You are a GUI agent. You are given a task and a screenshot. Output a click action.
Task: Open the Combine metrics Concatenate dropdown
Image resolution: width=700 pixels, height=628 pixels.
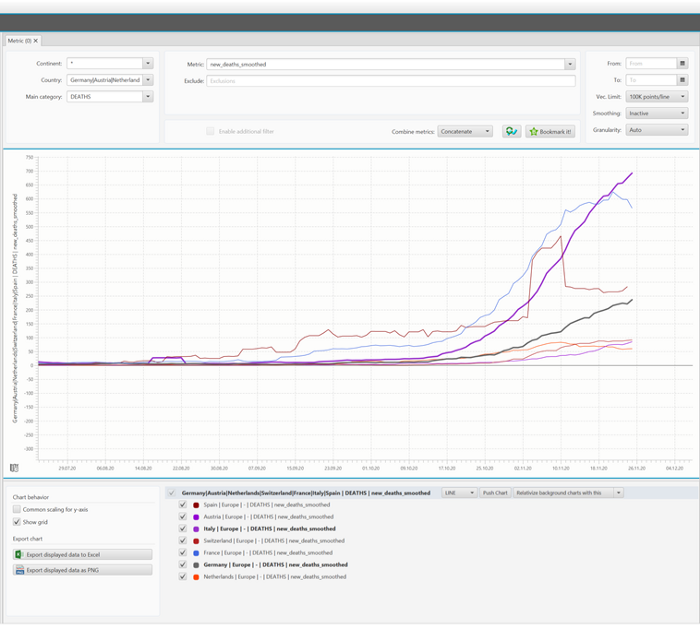(x=466, y=131)
